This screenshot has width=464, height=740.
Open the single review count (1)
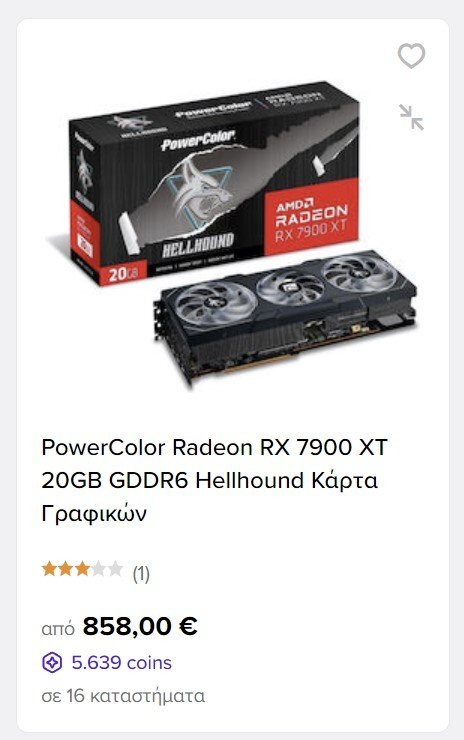141,574
